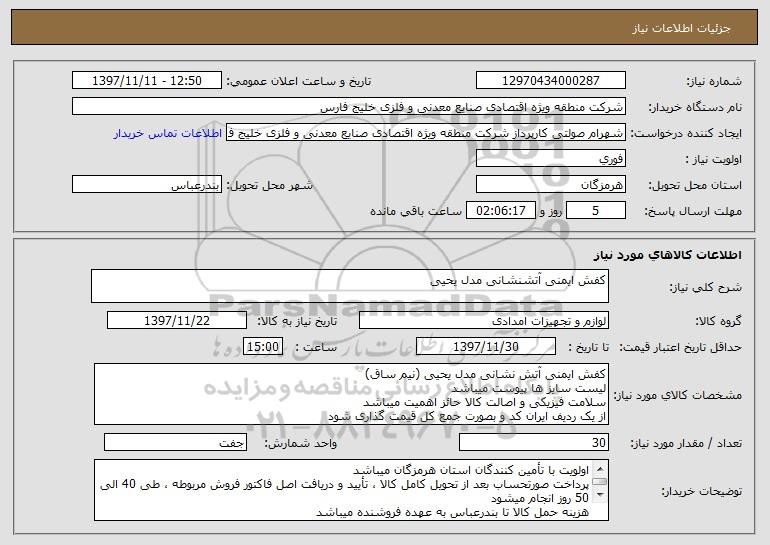
Task: Click the goods group field لوازم و تجهیزات امدادی
Action: coord(484,320)
